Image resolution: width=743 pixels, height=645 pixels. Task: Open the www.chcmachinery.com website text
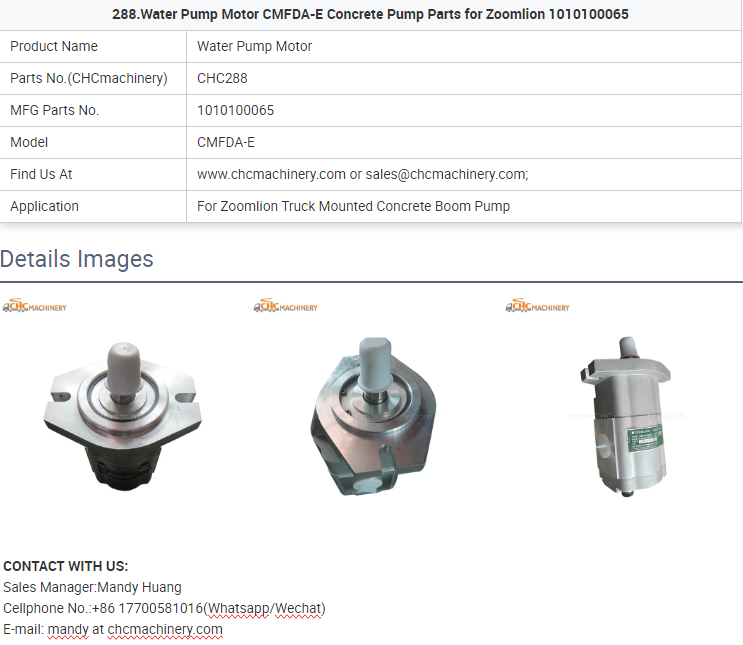click(x=272, y=174)
